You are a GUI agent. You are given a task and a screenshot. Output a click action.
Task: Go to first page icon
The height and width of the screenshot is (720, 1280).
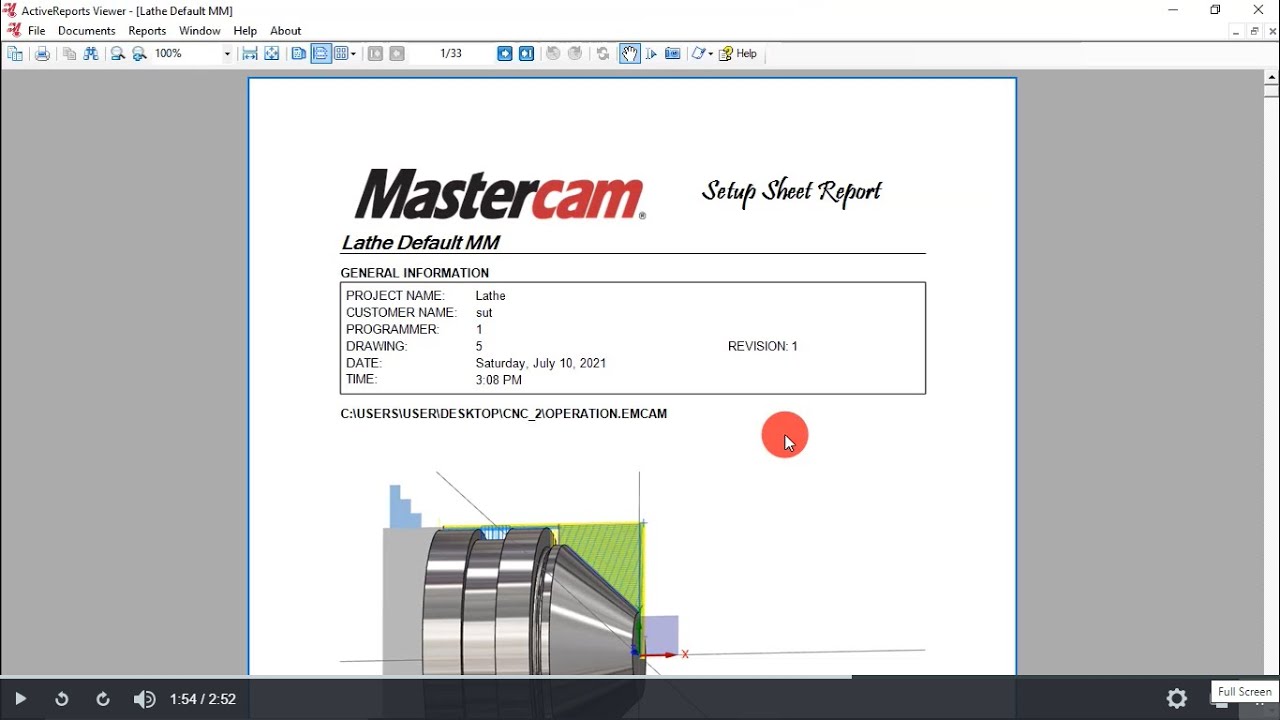pyautogui.click(x=375, y=54)
